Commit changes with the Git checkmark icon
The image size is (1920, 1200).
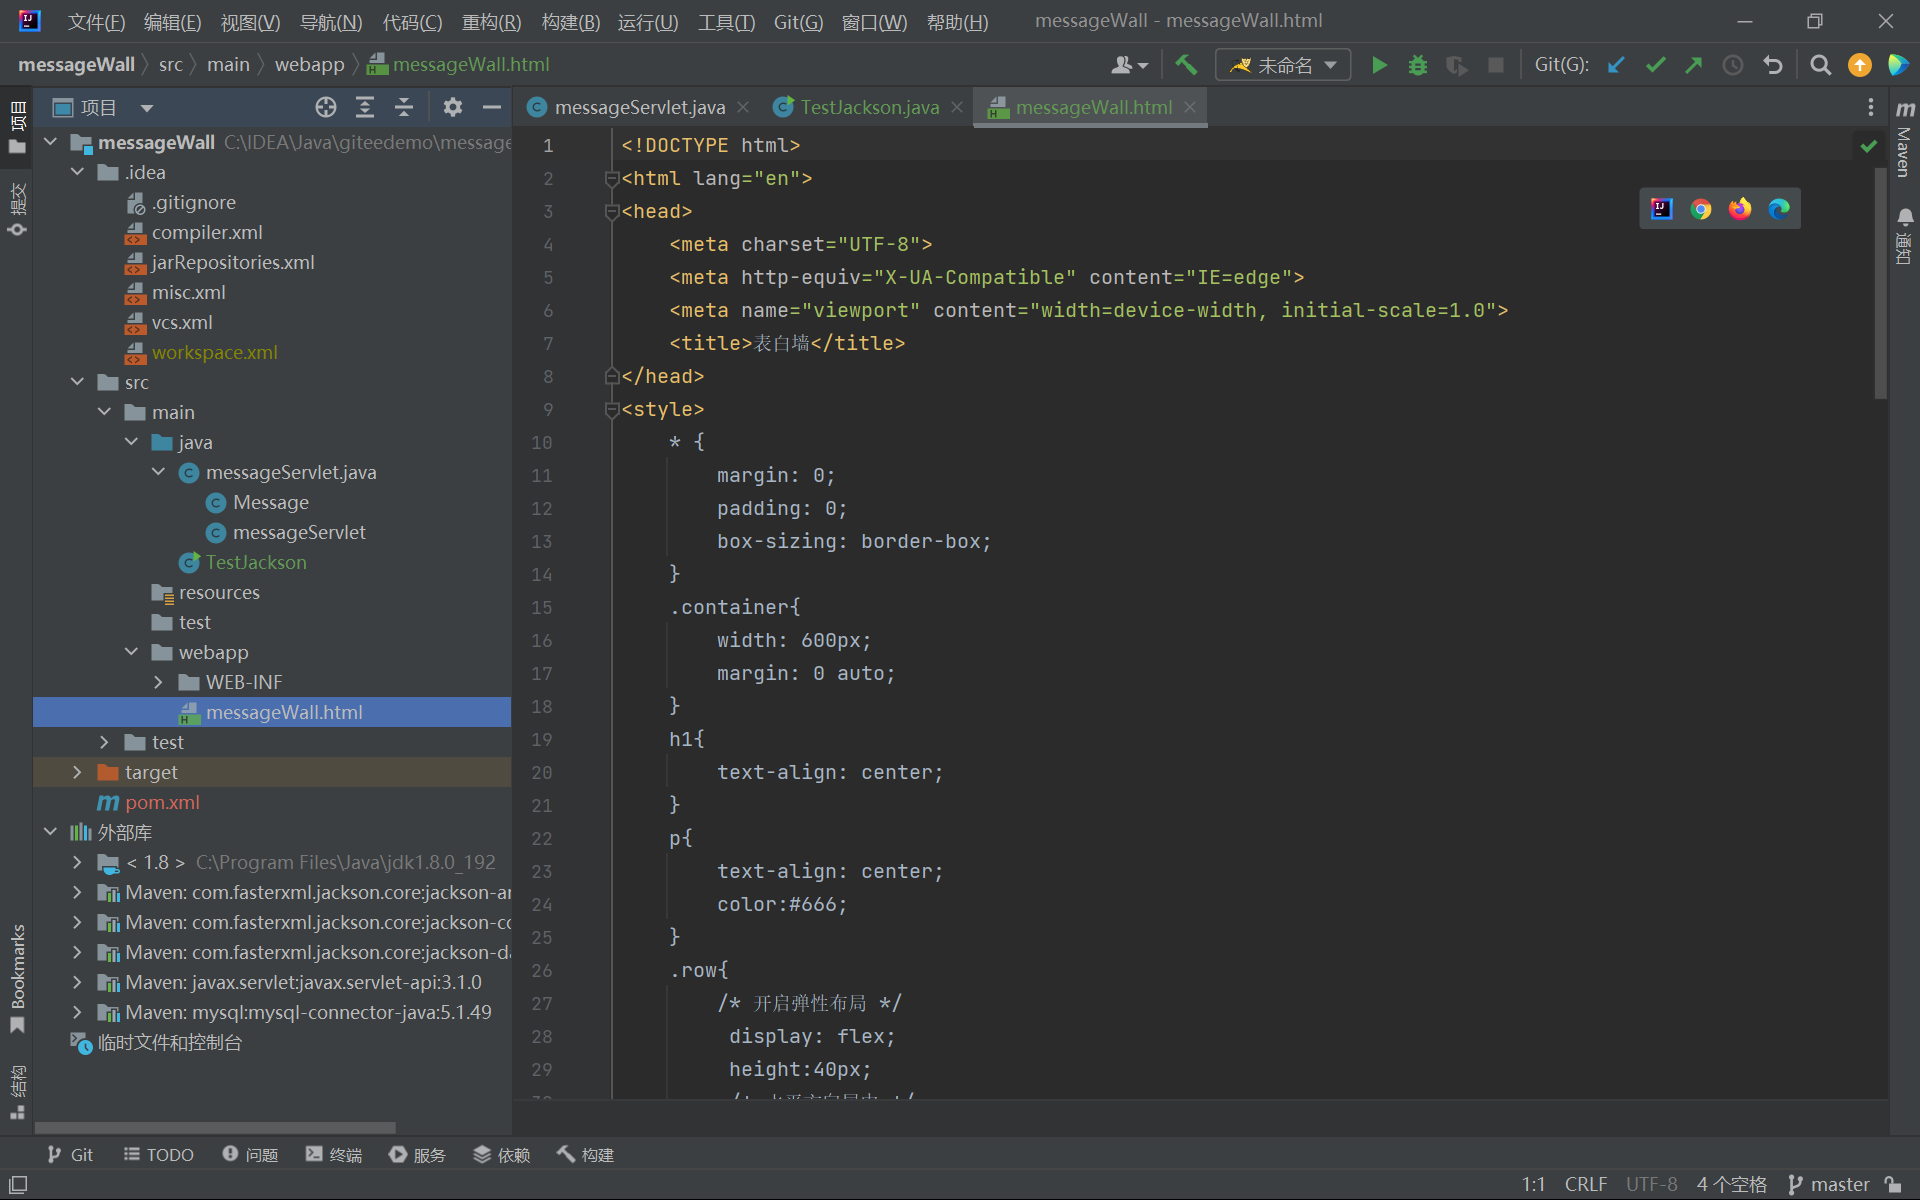[x=1655, y=65]
